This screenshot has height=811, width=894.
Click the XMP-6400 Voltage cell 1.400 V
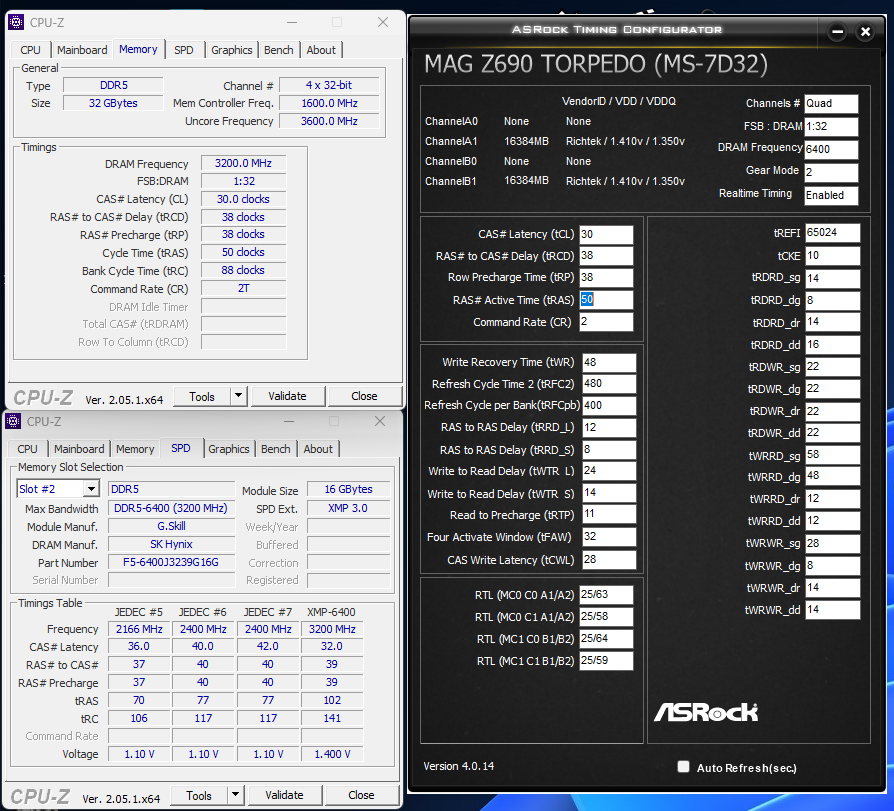[332, 754]
